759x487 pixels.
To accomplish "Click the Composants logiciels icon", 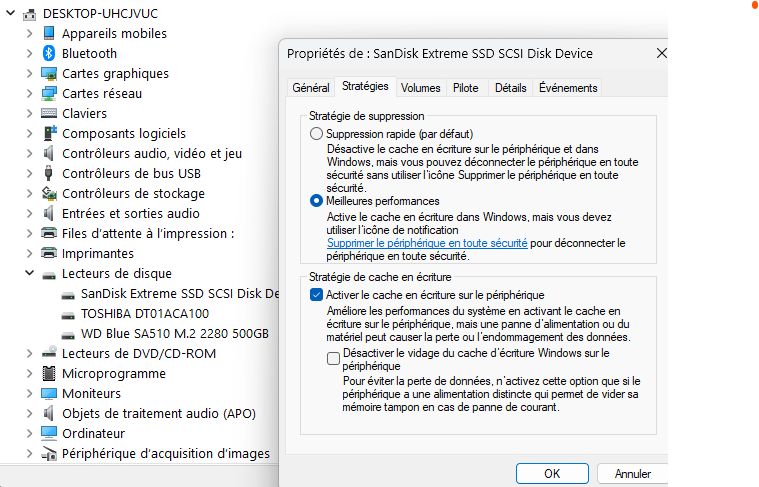I will [50, 133].
